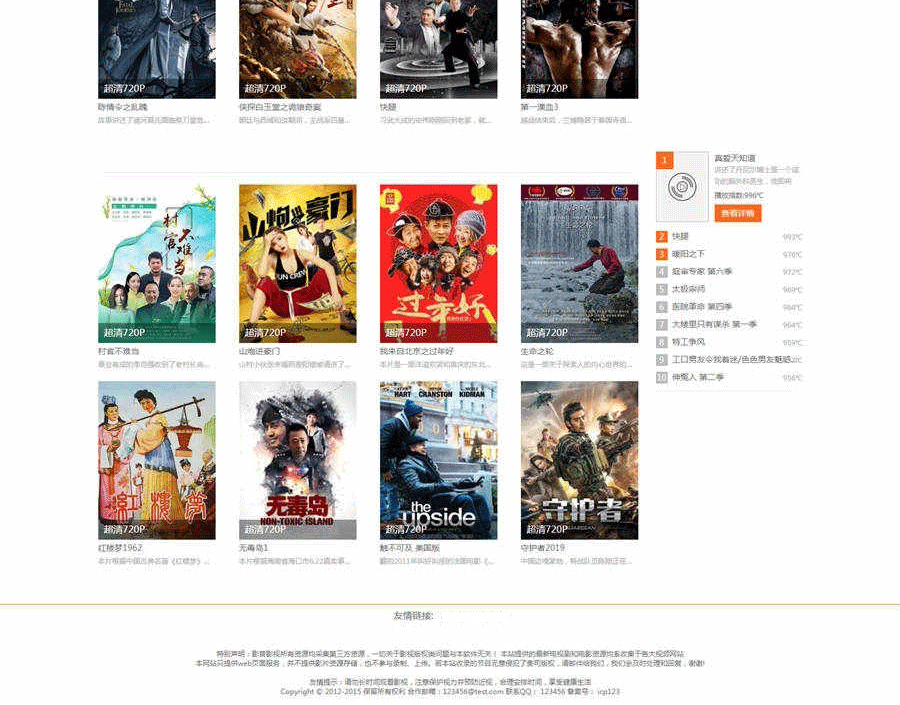Open the poster above the 第一滴血3 title
The height and width of the screenshot is (705, 900).
579,49
